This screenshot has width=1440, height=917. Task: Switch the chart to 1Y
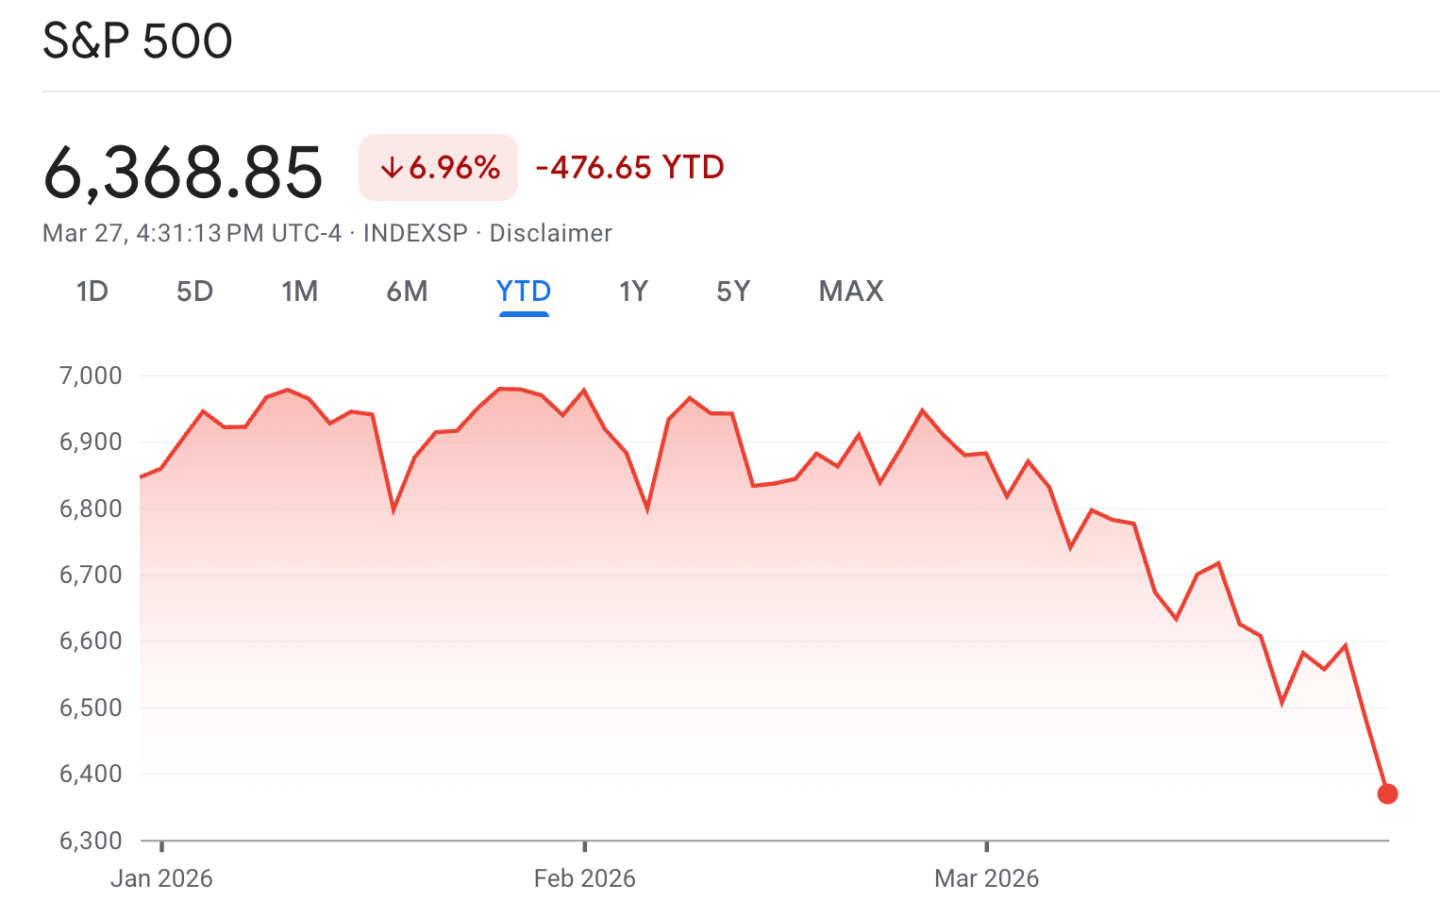(x=633, y=291)
